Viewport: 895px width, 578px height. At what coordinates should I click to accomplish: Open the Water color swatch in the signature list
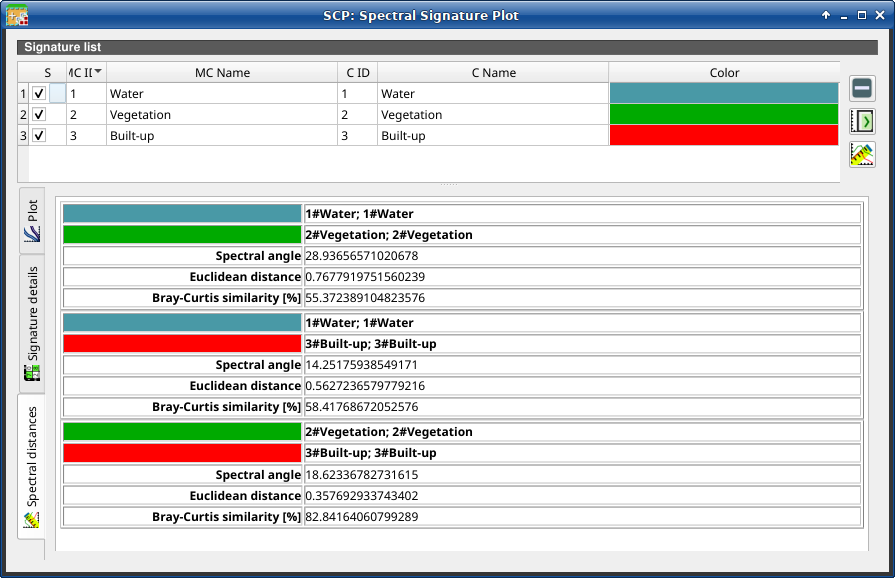(x=724, y=94)
